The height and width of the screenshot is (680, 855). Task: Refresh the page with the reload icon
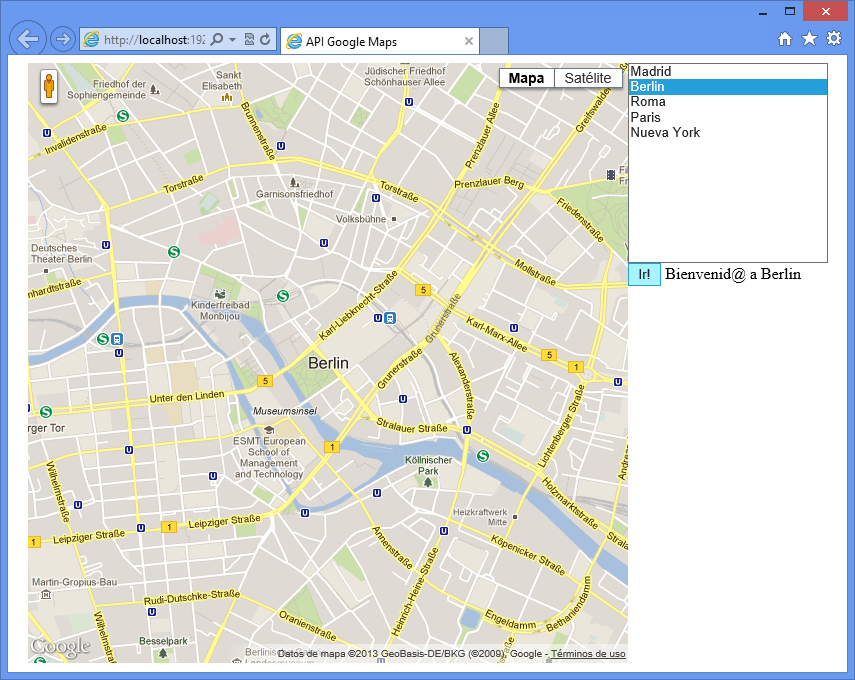point(266,39)
